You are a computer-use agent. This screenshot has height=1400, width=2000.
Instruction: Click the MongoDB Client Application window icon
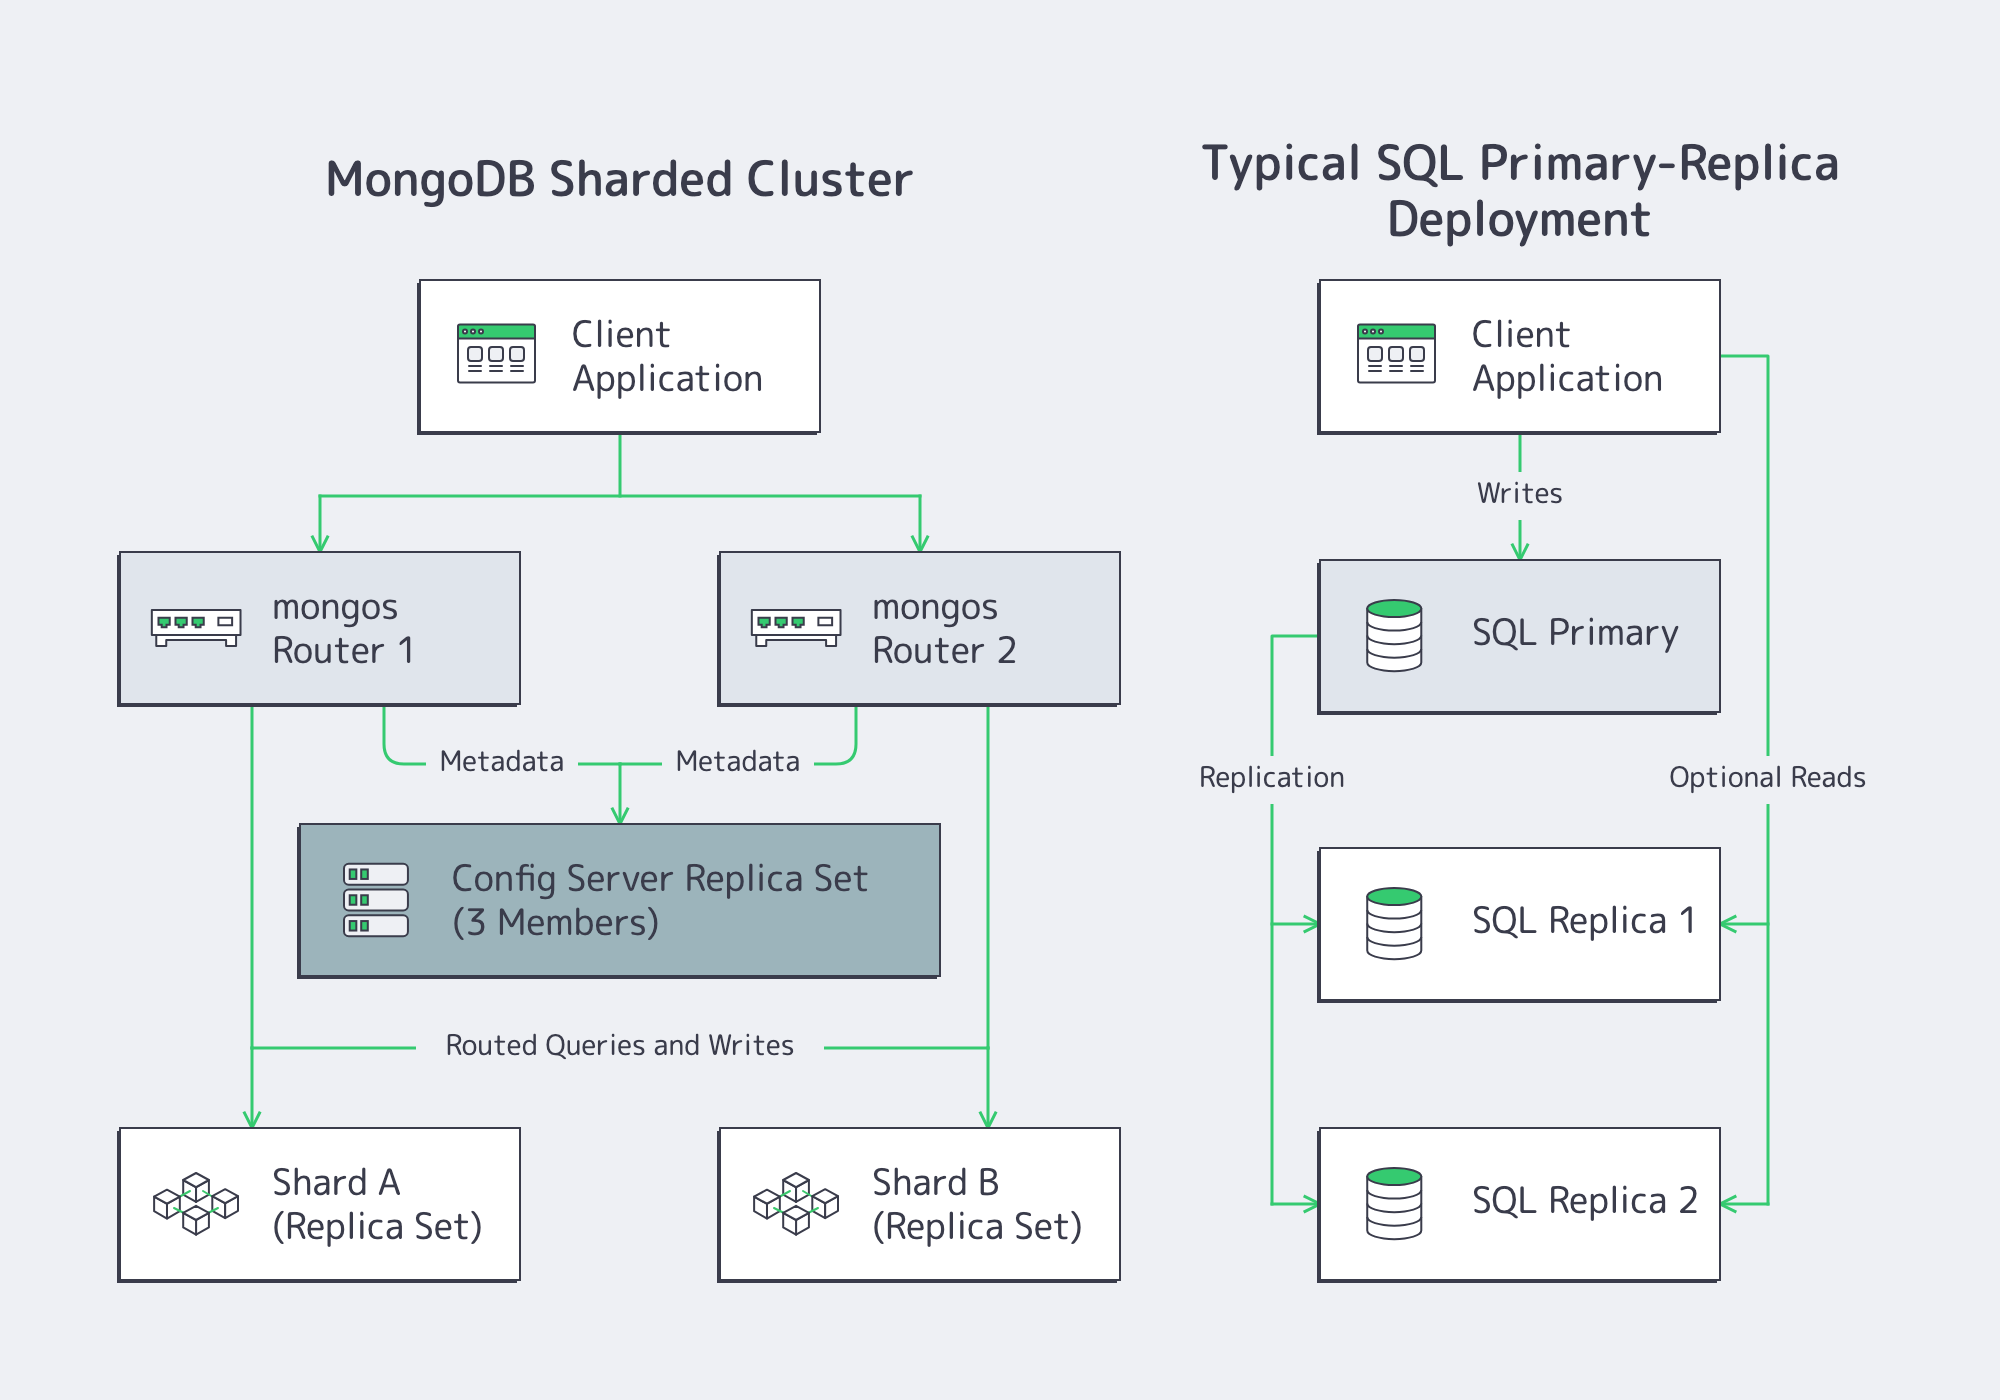pyautogui.click(x=496, y=353)
